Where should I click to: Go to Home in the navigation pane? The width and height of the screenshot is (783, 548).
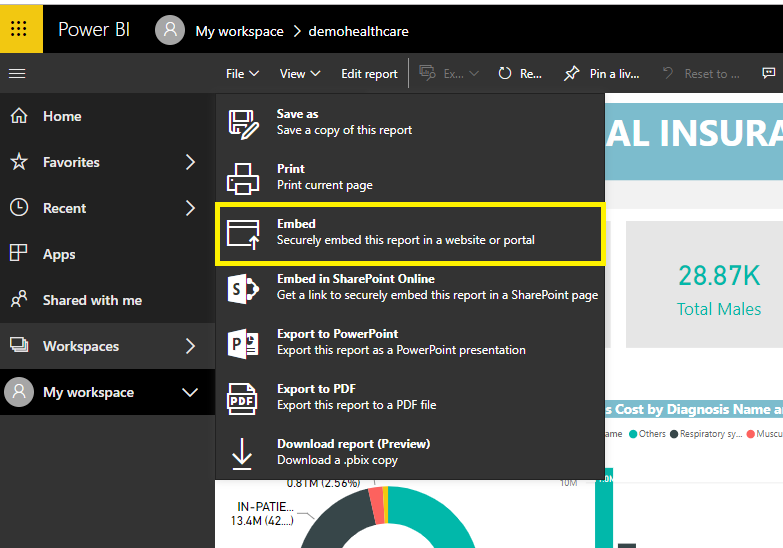pos(107,116)
